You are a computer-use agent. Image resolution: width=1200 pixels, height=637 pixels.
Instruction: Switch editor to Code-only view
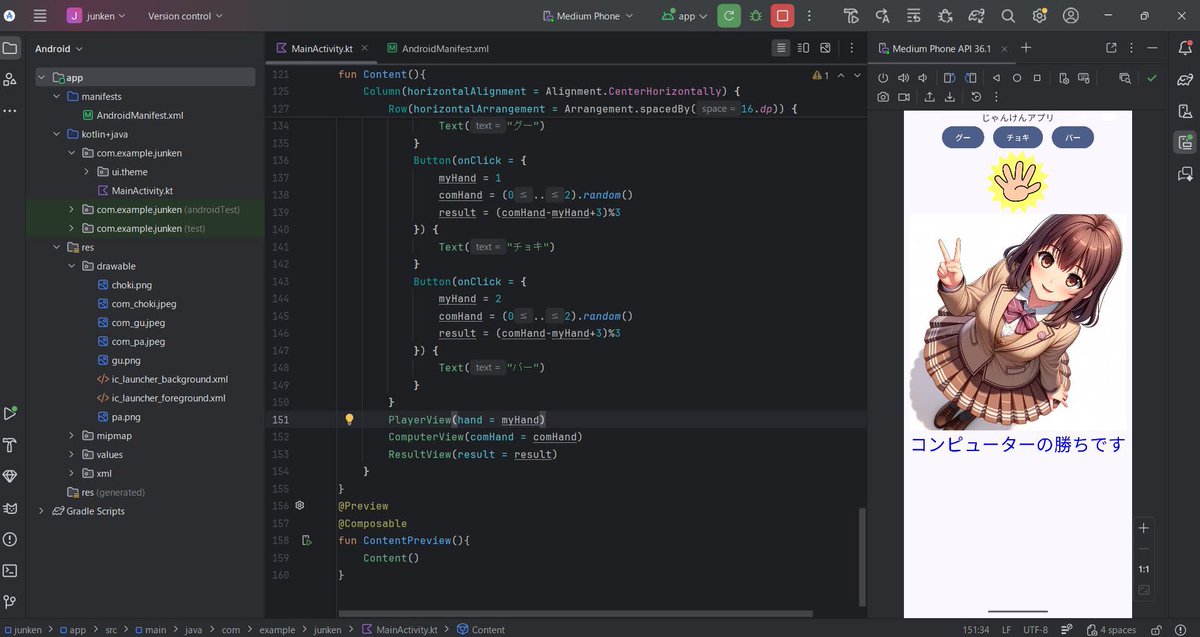[x=781, y=48]
